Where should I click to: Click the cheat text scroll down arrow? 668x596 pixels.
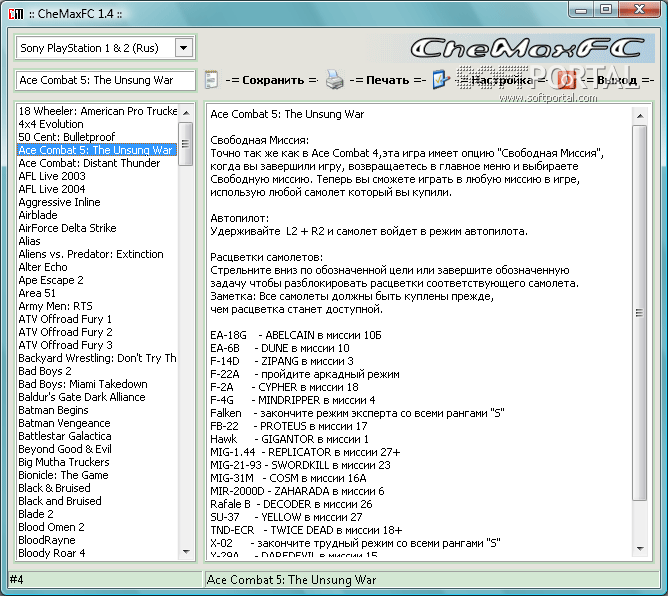(x=639, y=549)
